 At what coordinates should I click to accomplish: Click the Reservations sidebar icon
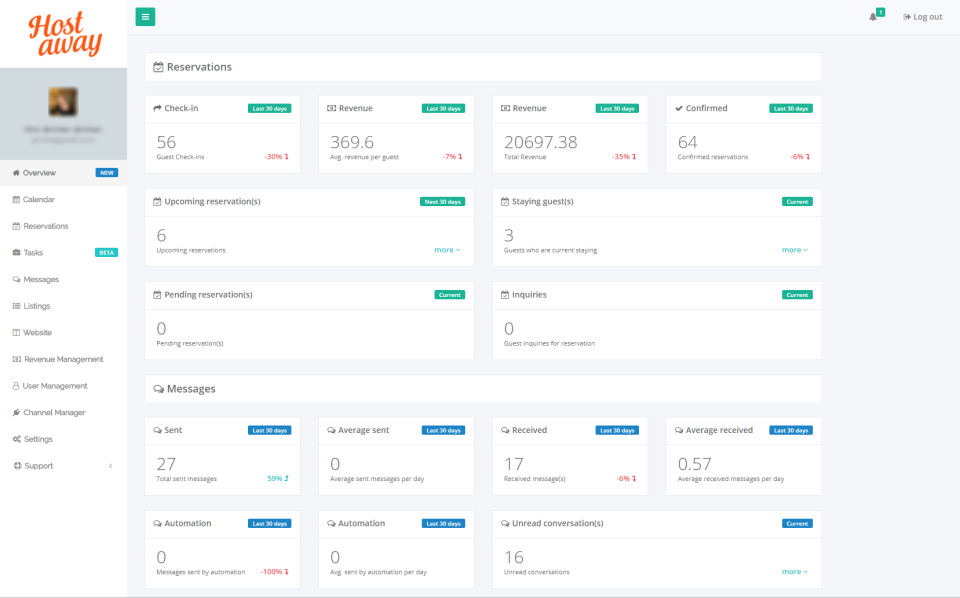point(16,226)
